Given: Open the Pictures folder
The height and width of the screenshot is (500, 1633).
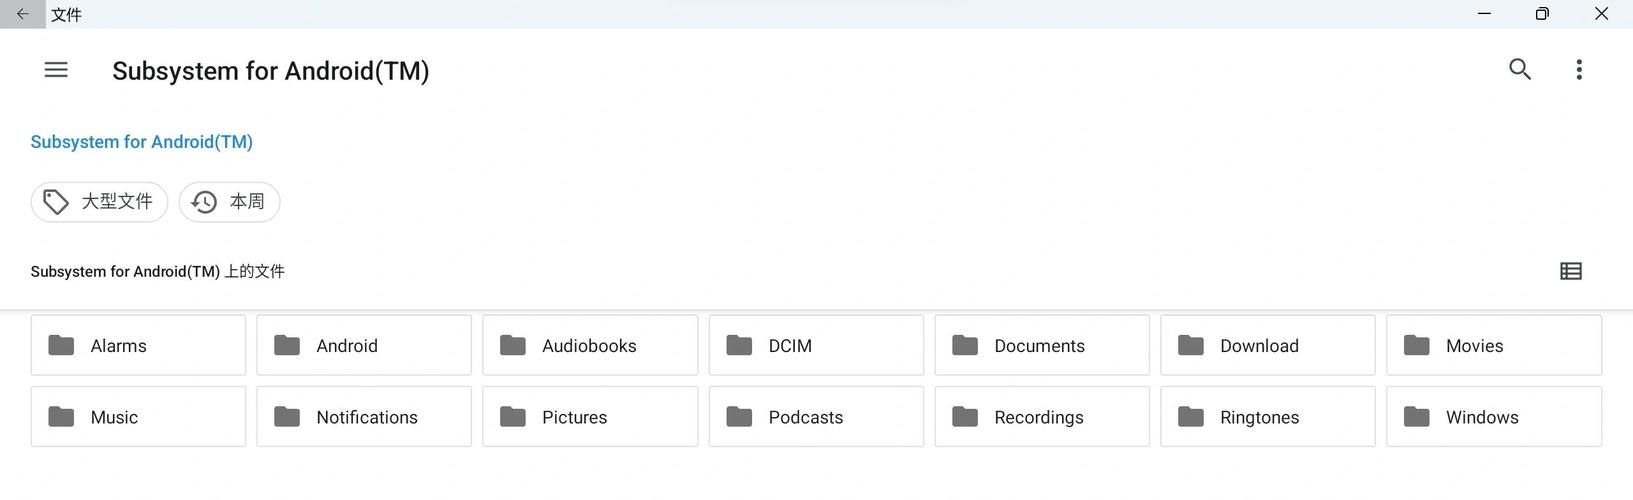Looking at the screenshot, I should point(590,417).
